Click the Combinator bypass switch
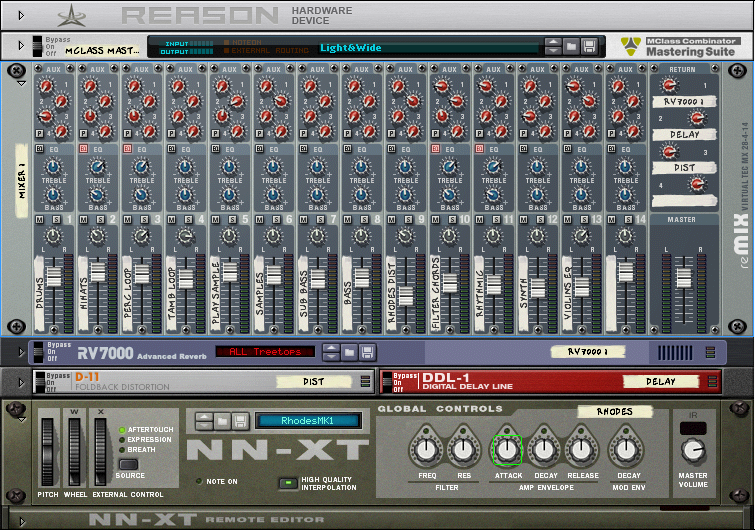 point(37,46)
